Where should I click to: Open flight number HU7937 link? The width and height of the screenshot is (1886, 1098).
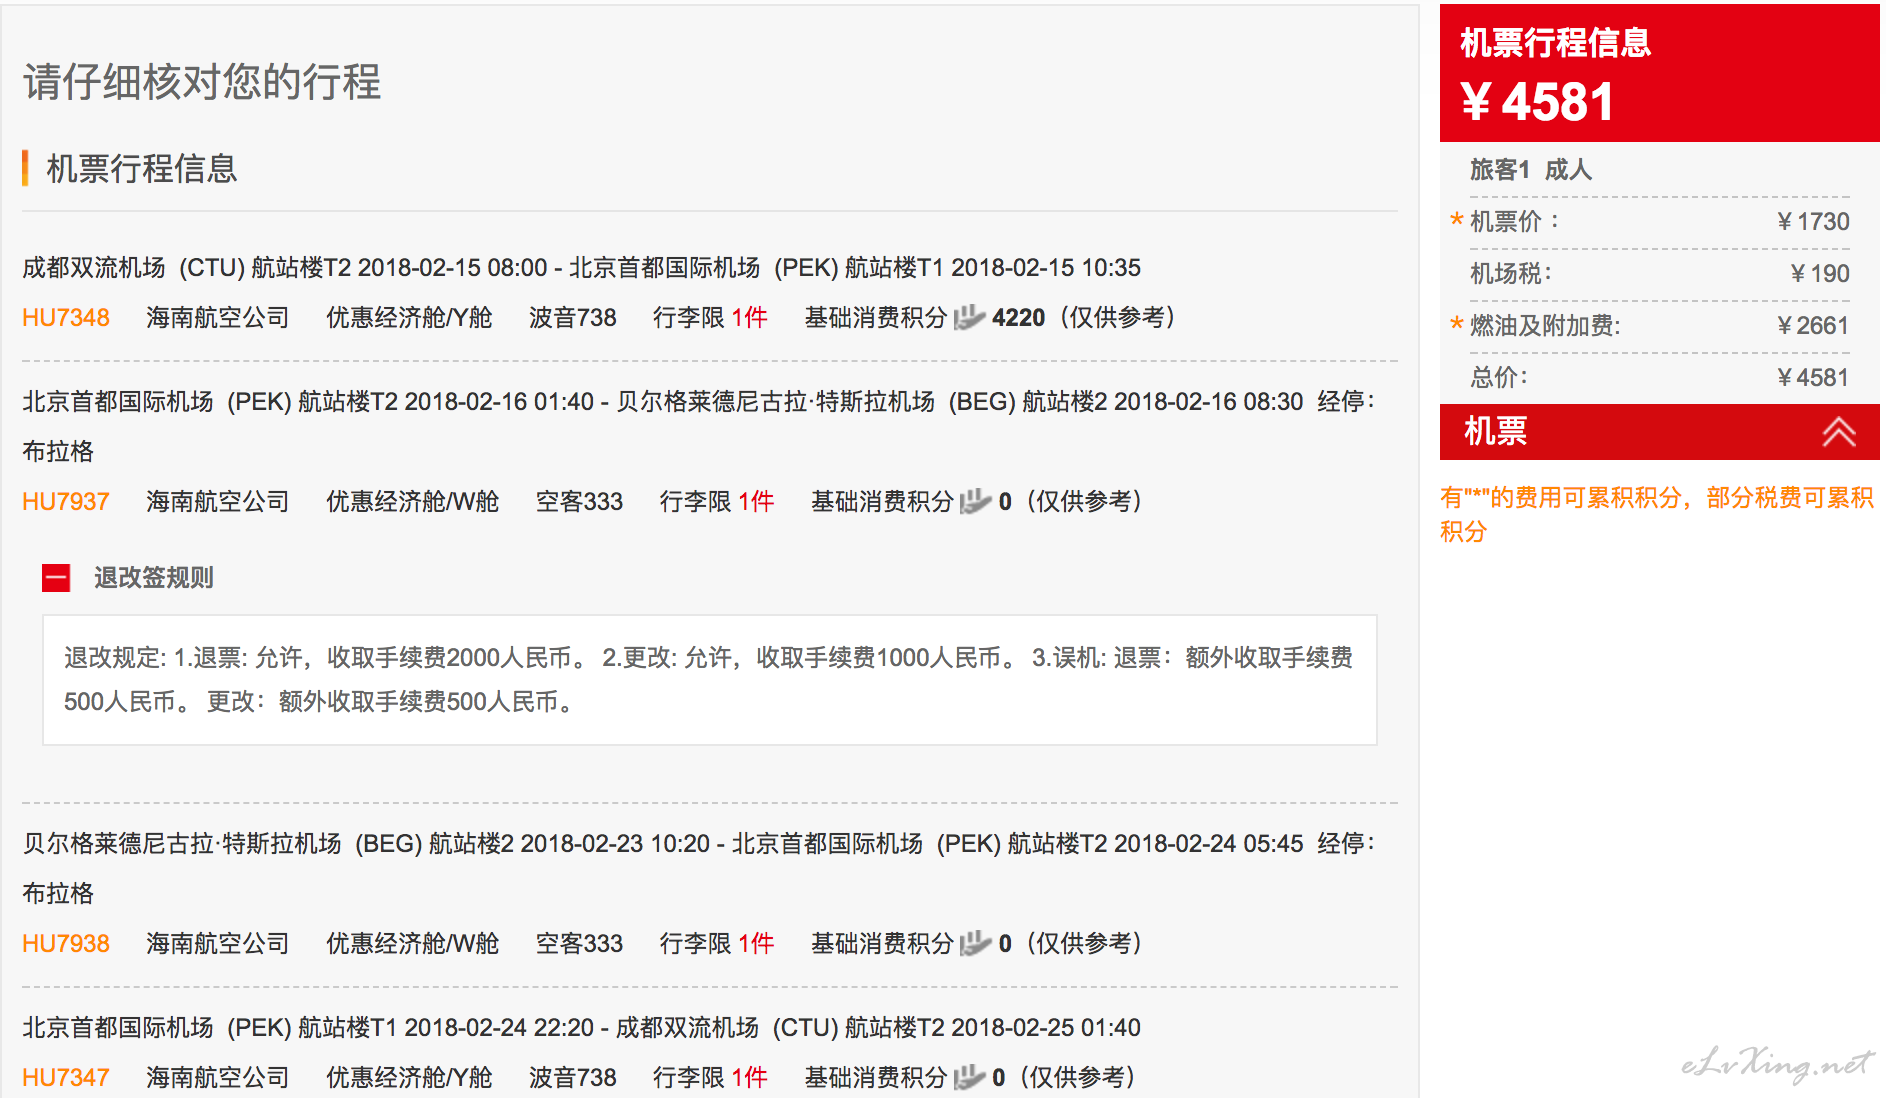pos(66,502)
